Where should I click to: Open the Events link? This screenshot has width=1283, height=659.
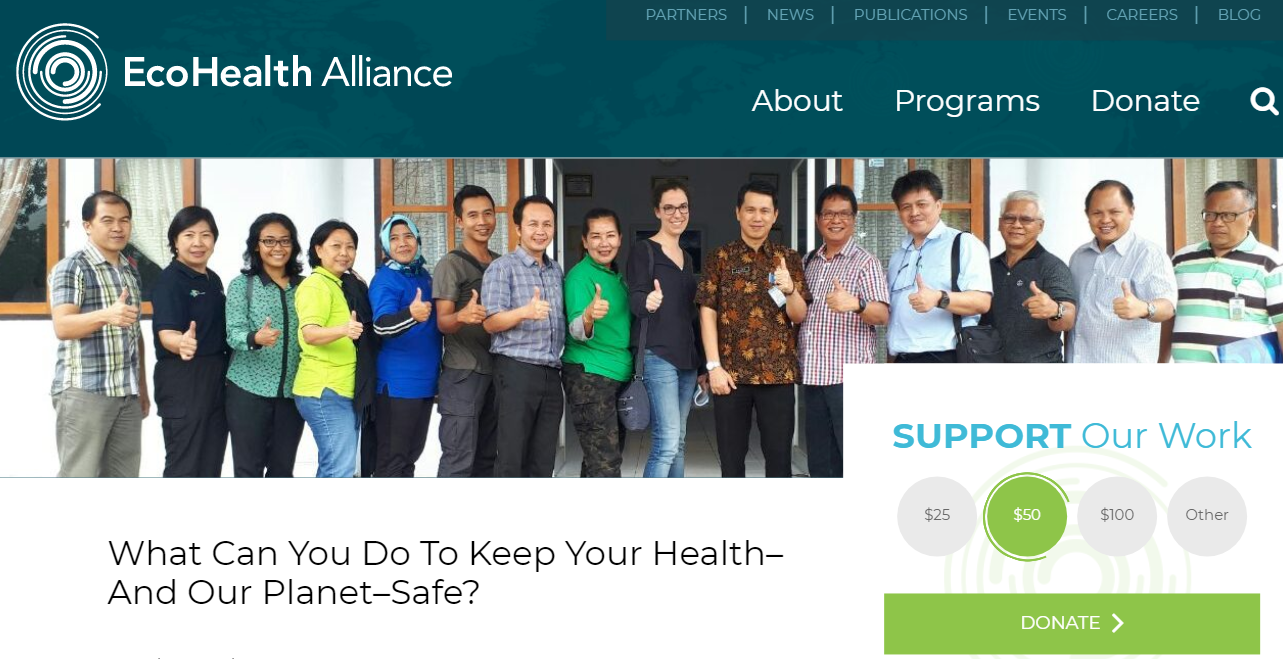point(1036,15)
